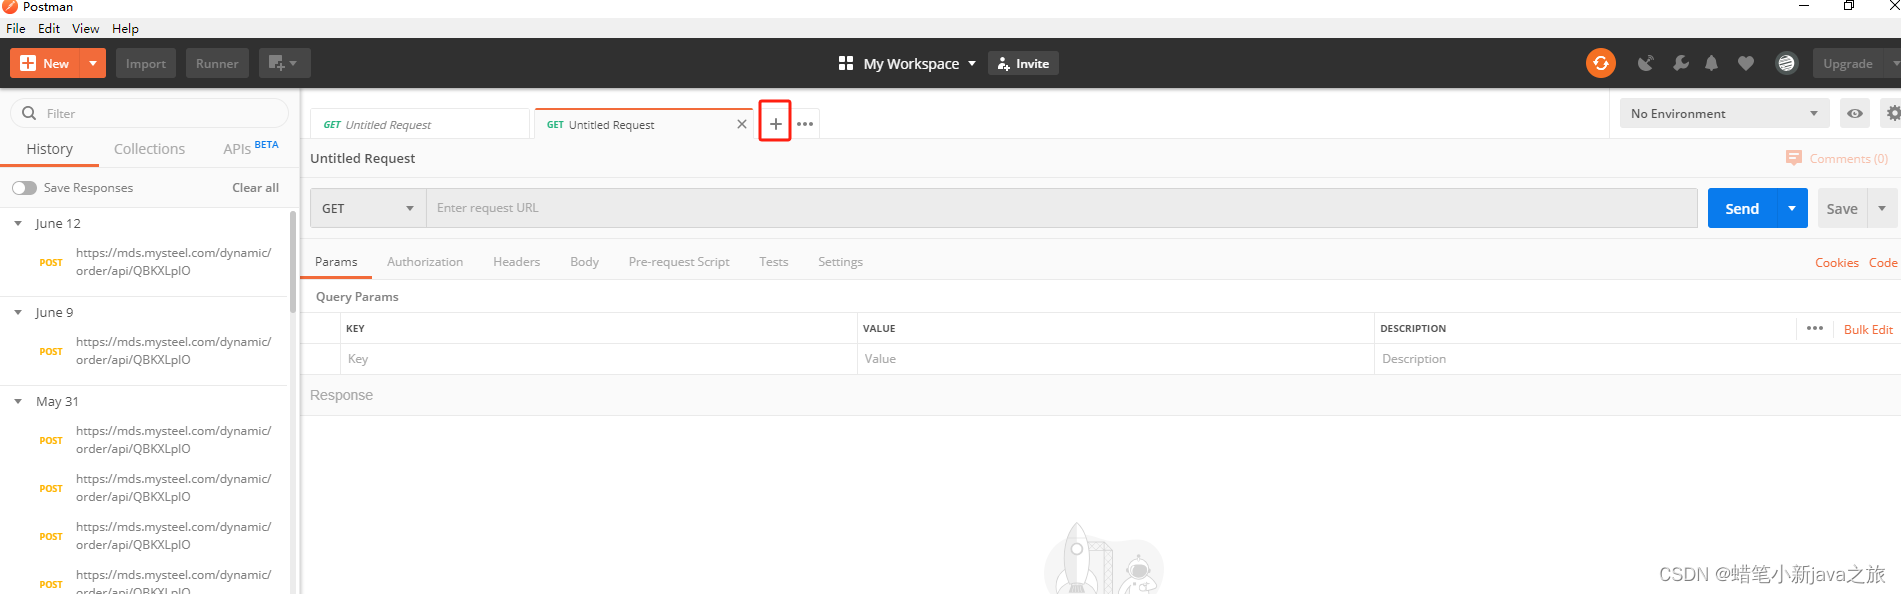Select the Body request tab
This screenshot has width=1901, height=594.
pyautogui.click(x=584, y=261)
